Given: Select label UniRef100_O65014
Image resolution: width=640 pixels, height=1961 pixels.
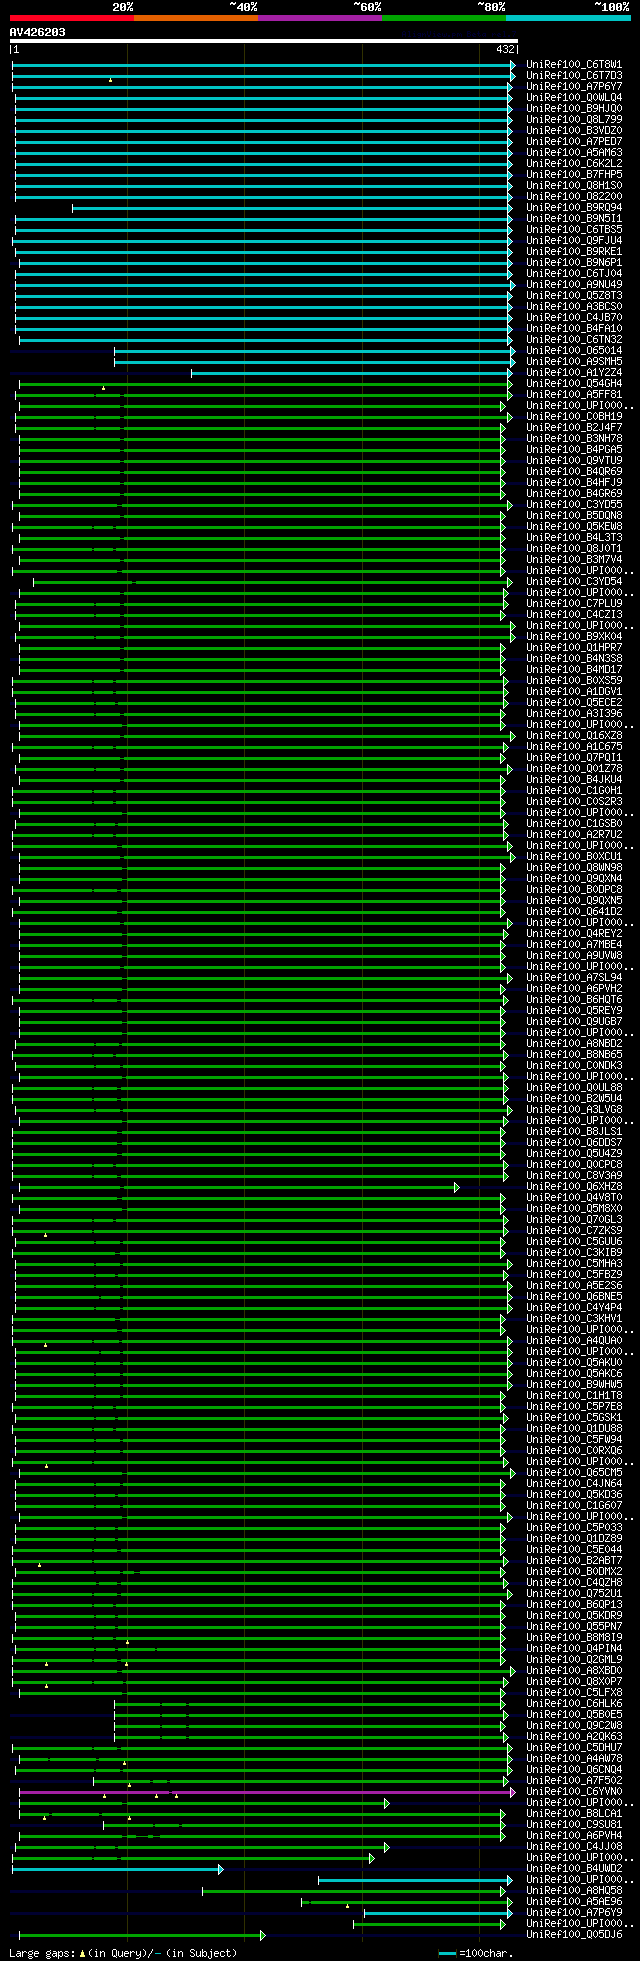Looking at the screenshot, I should pyautogui.click(x=574, y=351).
